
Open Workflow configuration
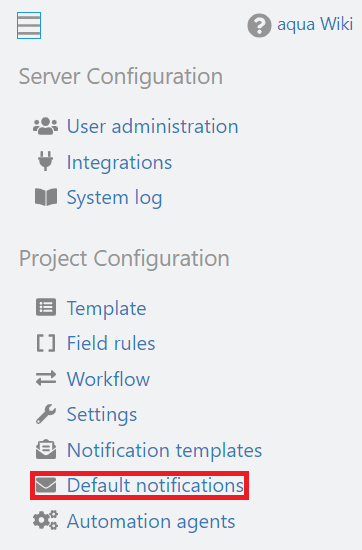point(108,379)
